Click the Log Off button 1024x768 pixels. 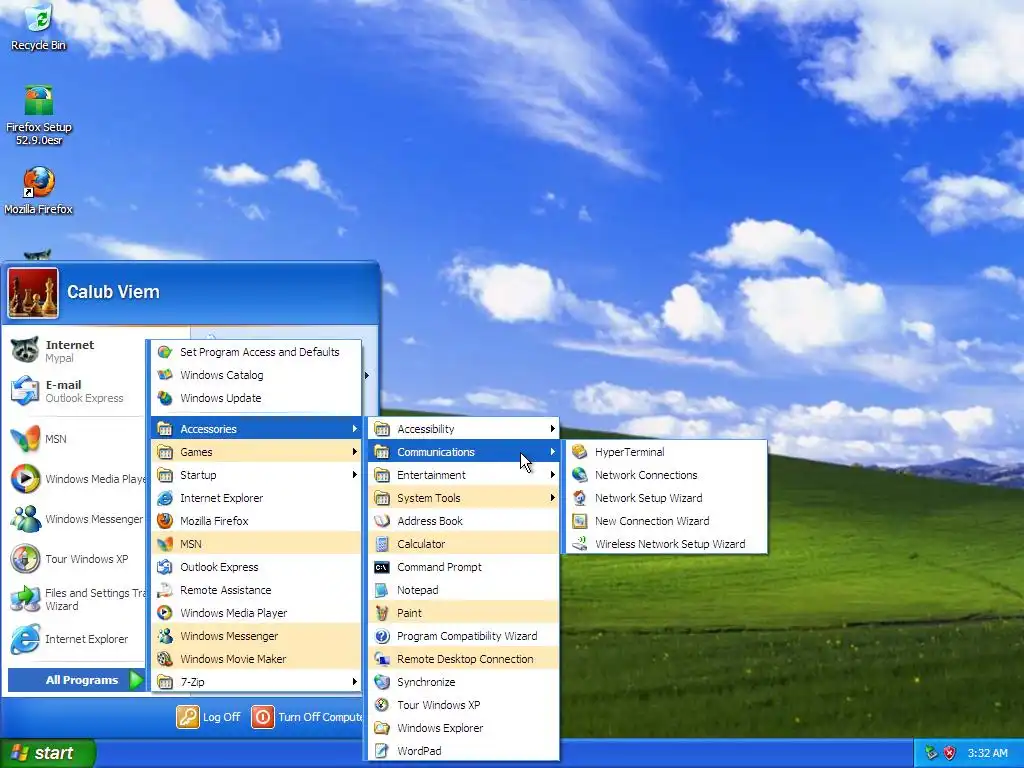[x=208, y=717]
